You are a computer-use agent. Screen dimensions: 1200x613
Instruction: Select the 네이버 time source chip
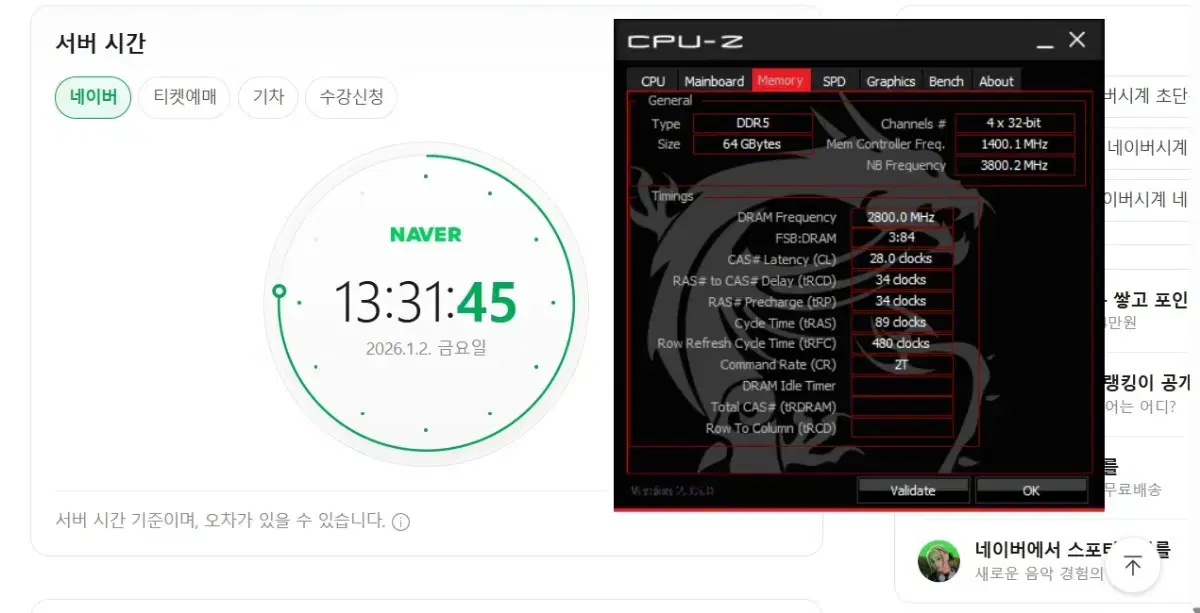(x=93, y=98)
